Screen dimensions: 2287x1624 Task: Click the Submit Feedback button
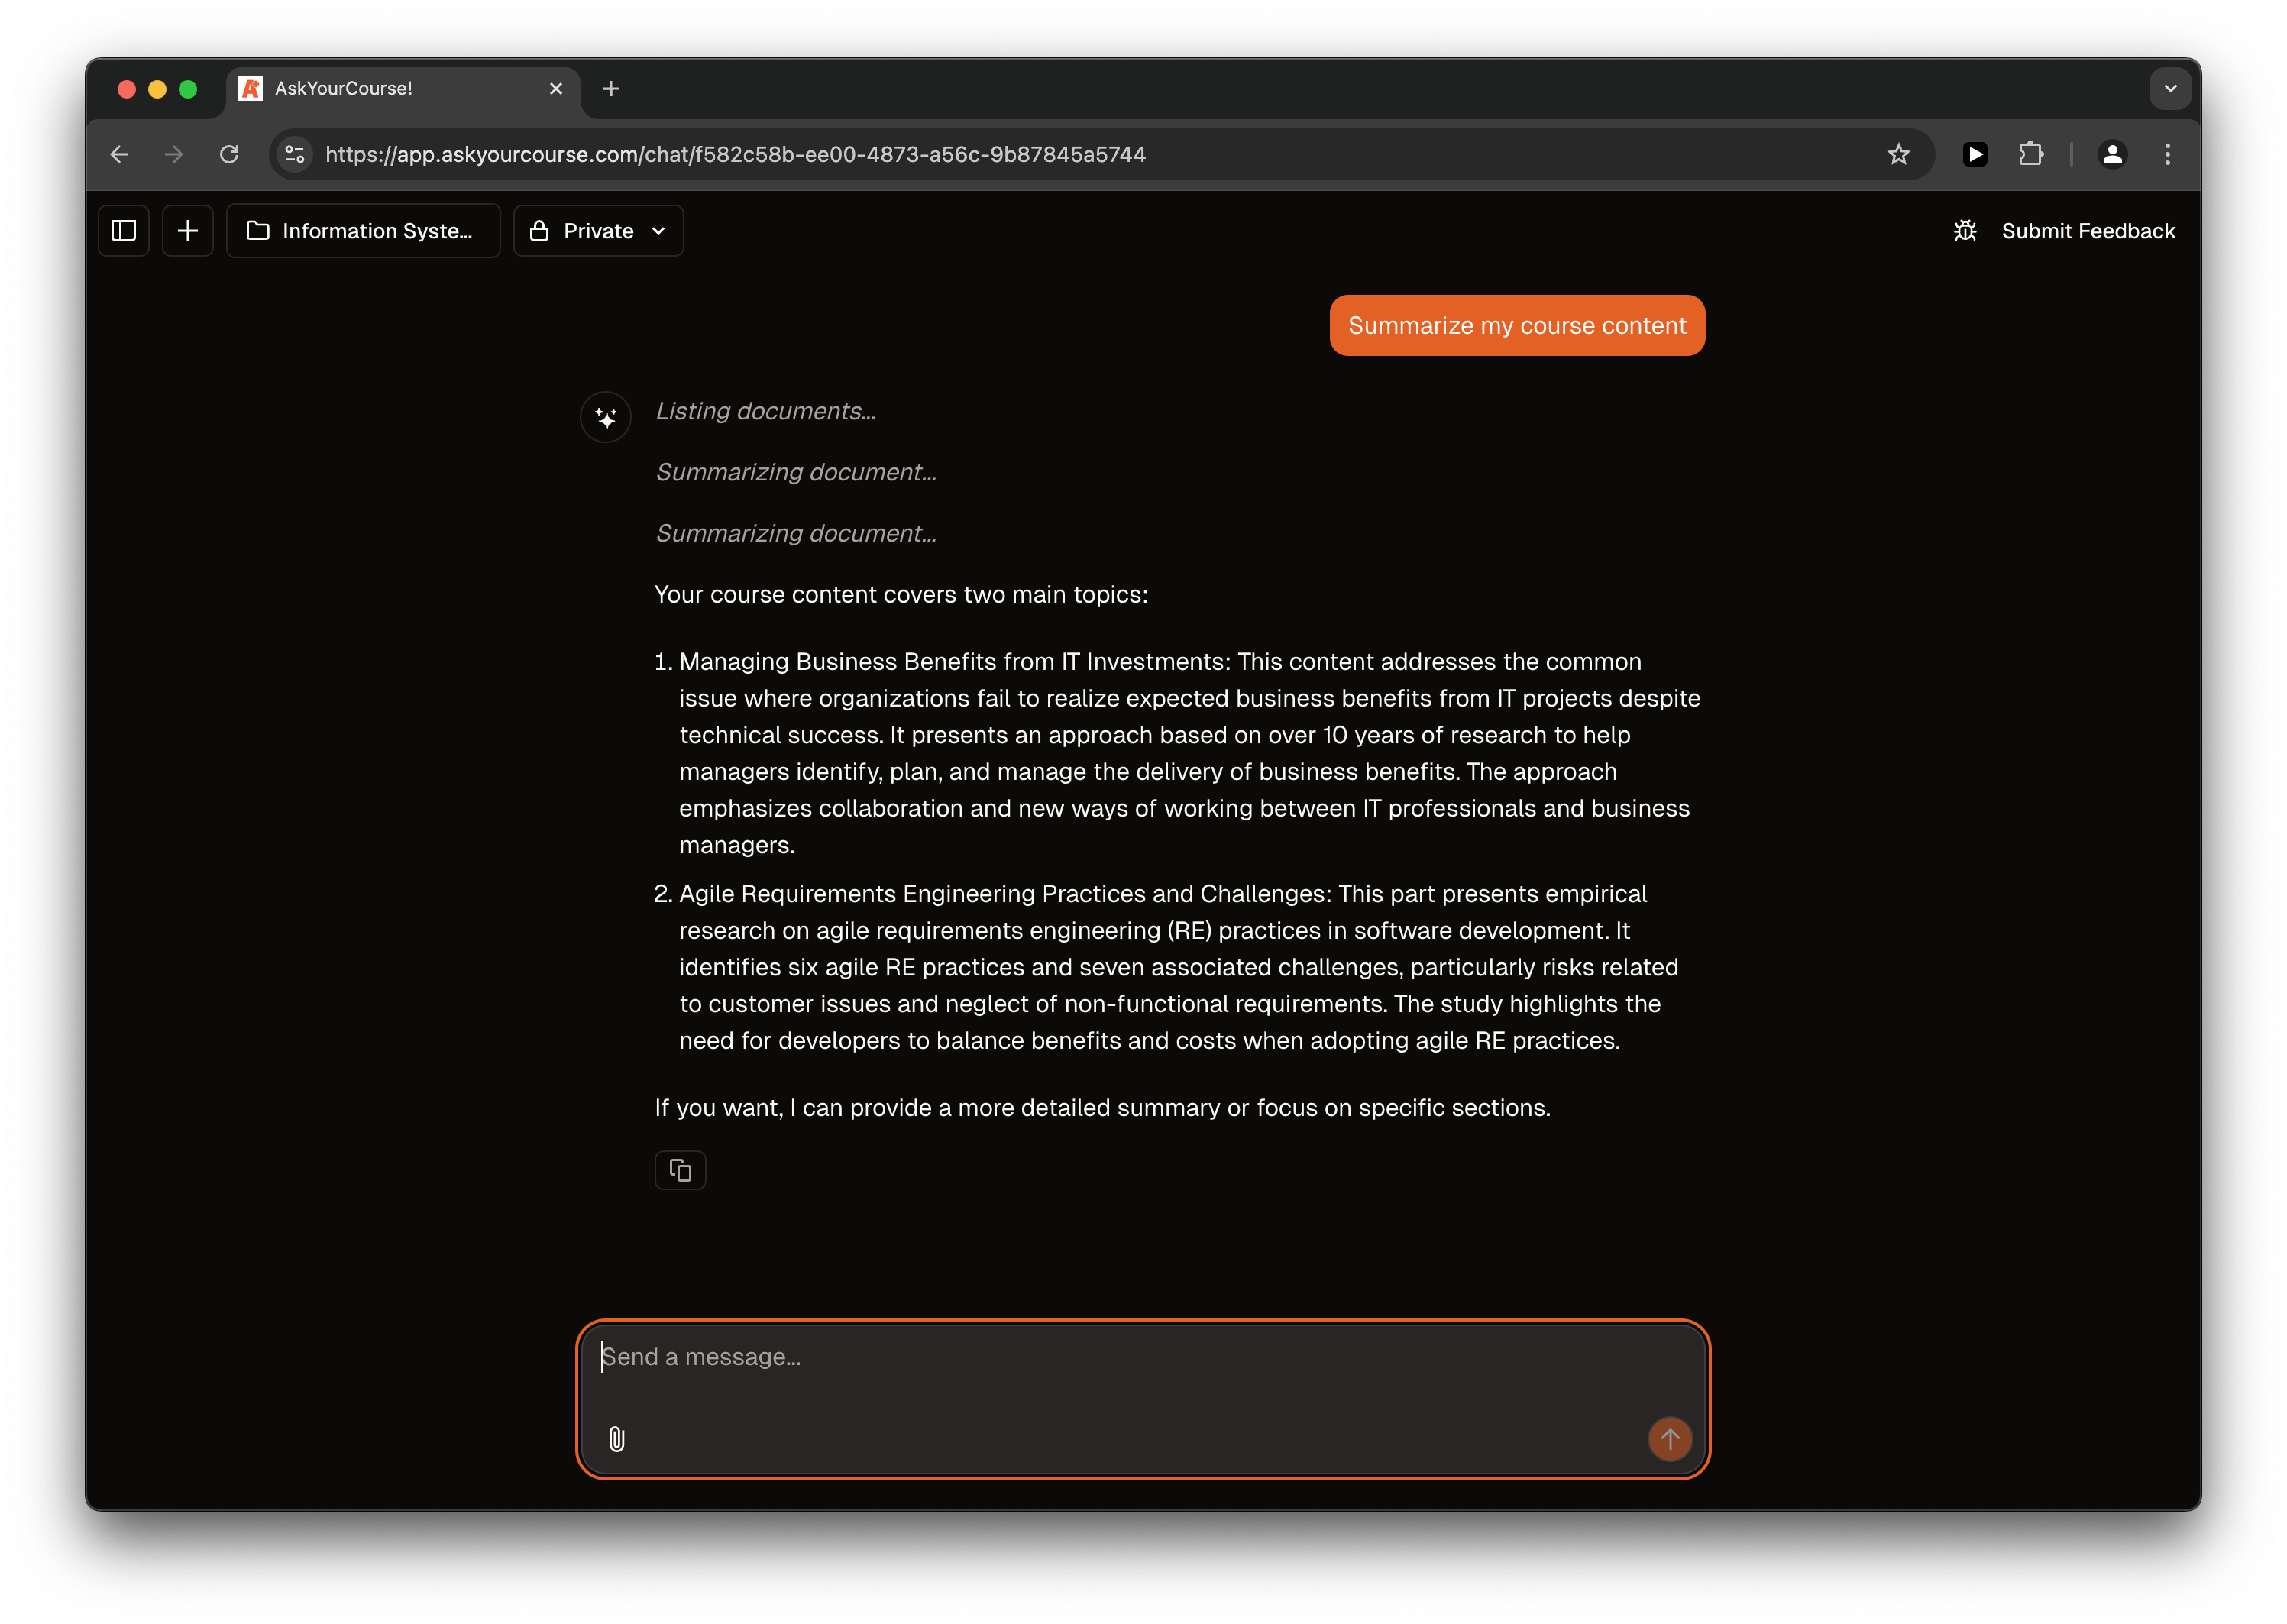[x=2087, y=231]
